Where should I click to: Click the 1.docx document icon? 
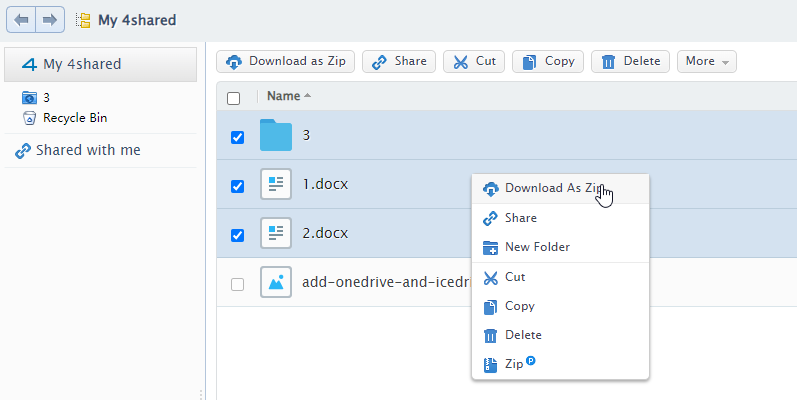pos(275,185)
